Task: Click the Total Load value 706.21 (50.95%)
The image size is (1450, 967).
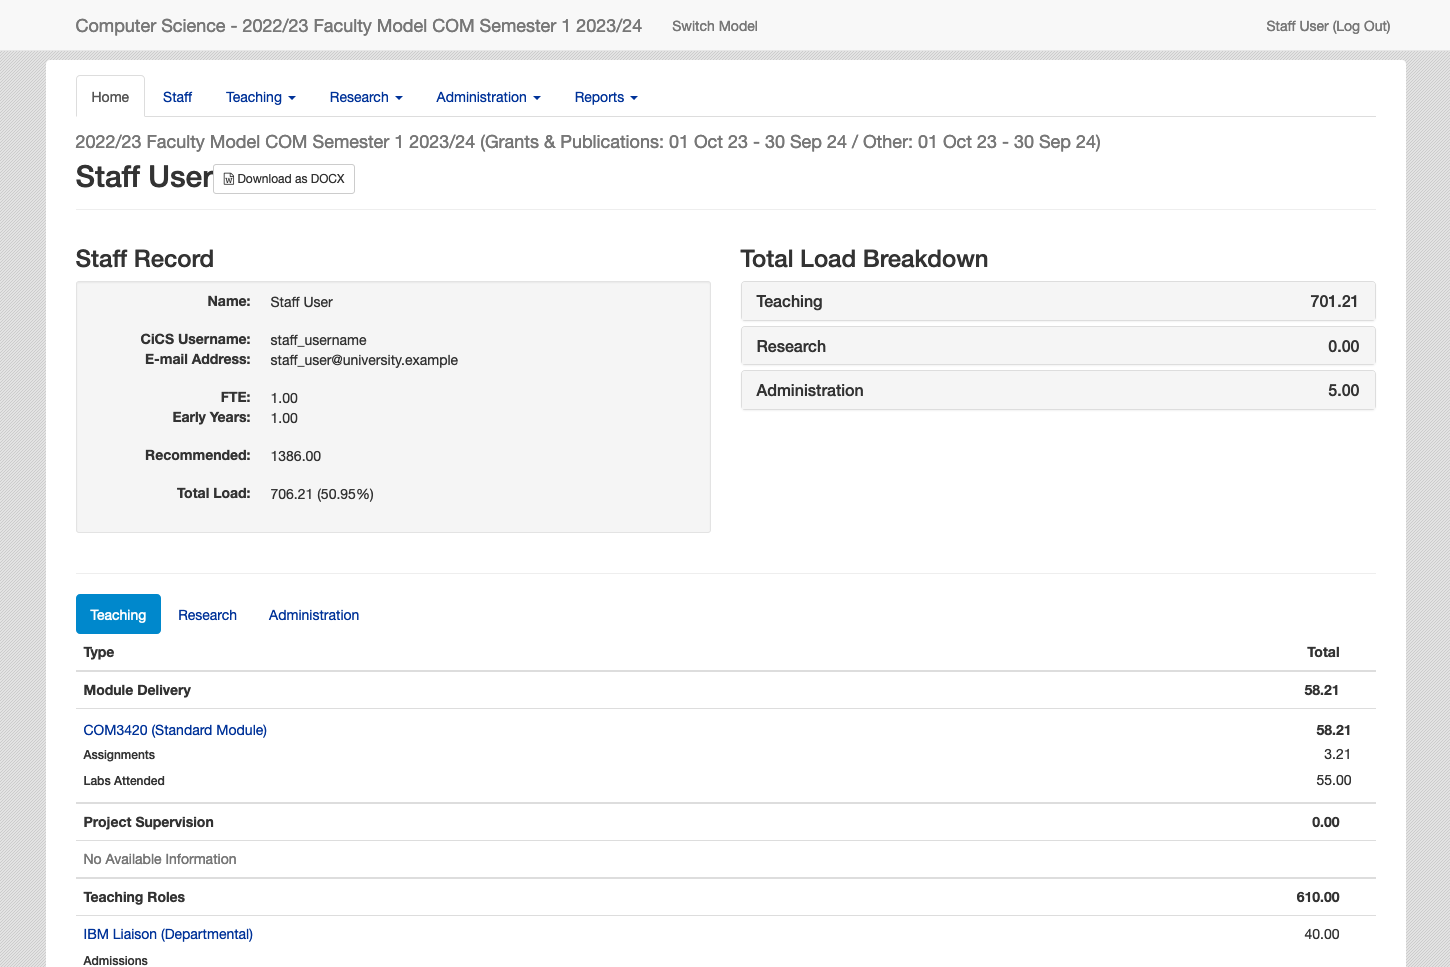Action: point(322,494)
